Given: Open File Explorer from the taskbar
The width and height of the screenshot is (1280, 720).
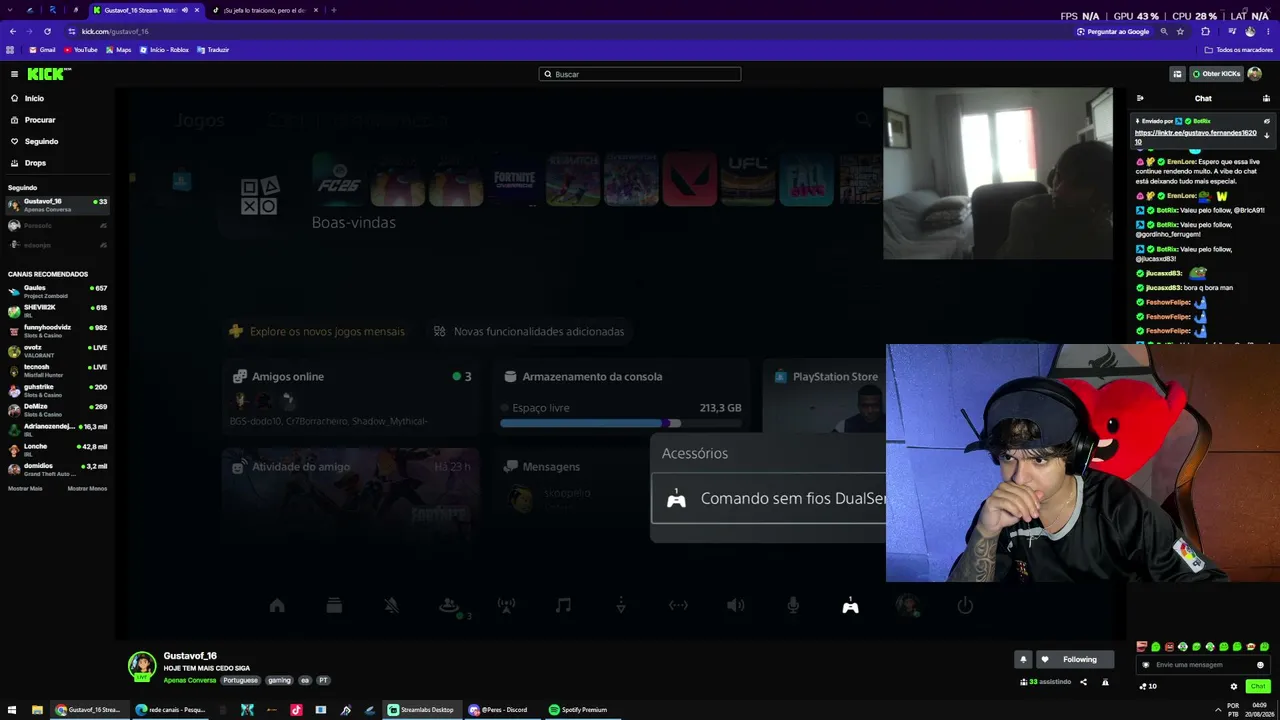Looking at the screenshot, I should click(x=37, y=710).
